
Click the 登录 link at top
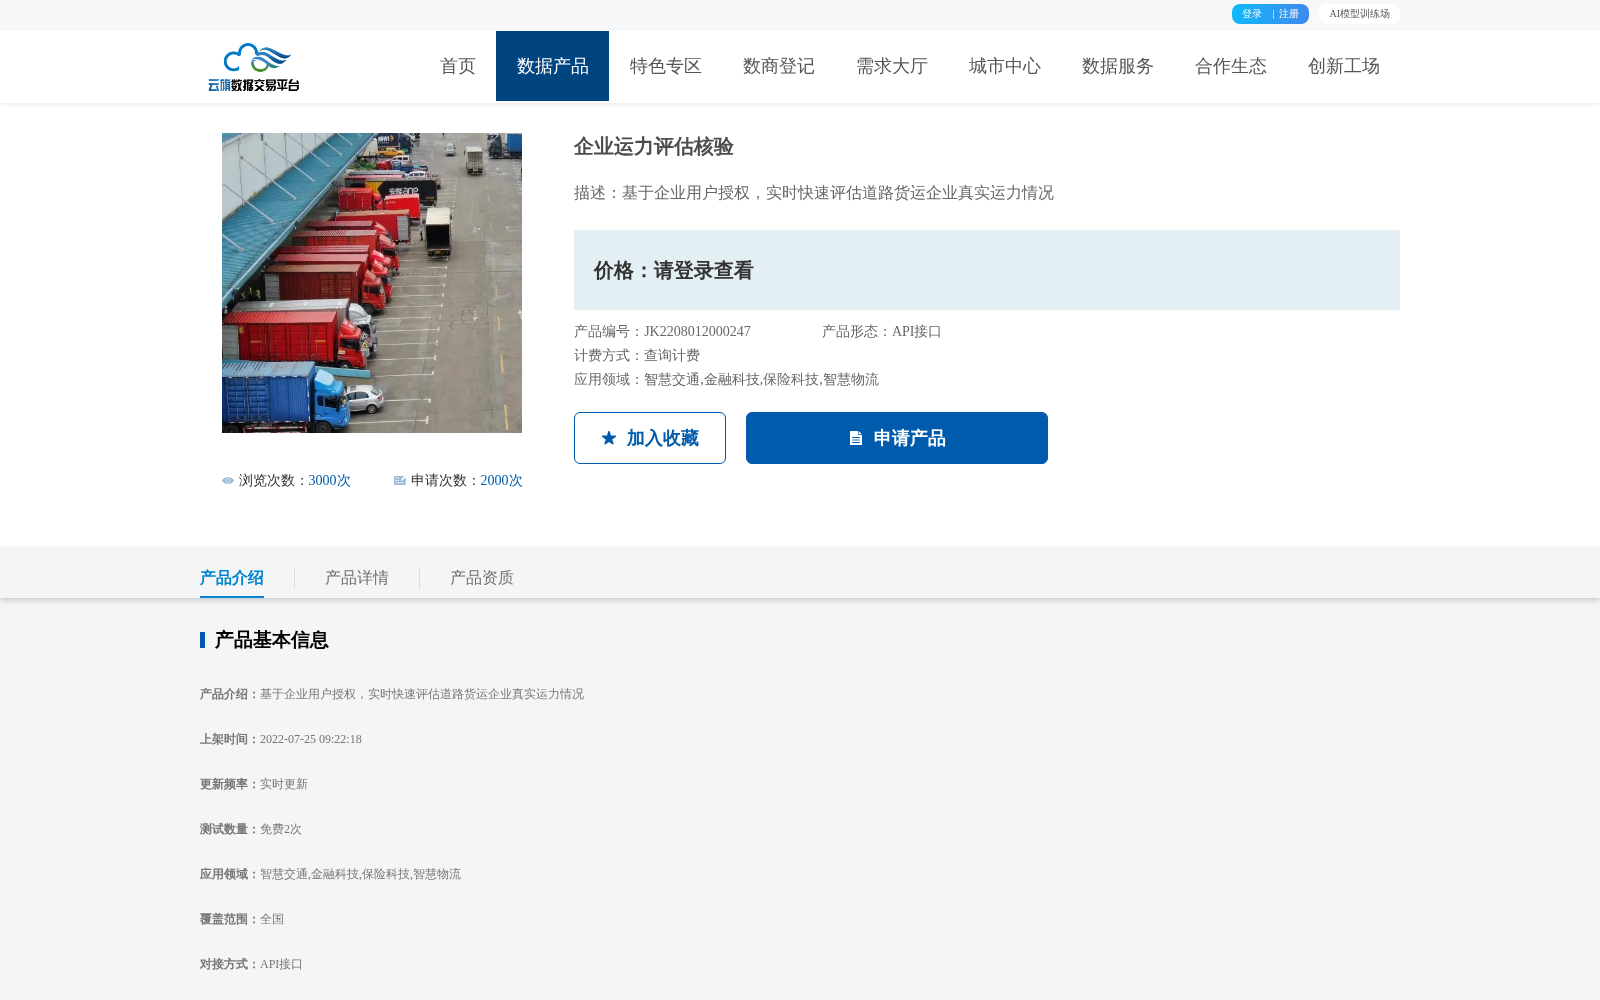[1252, 14]
